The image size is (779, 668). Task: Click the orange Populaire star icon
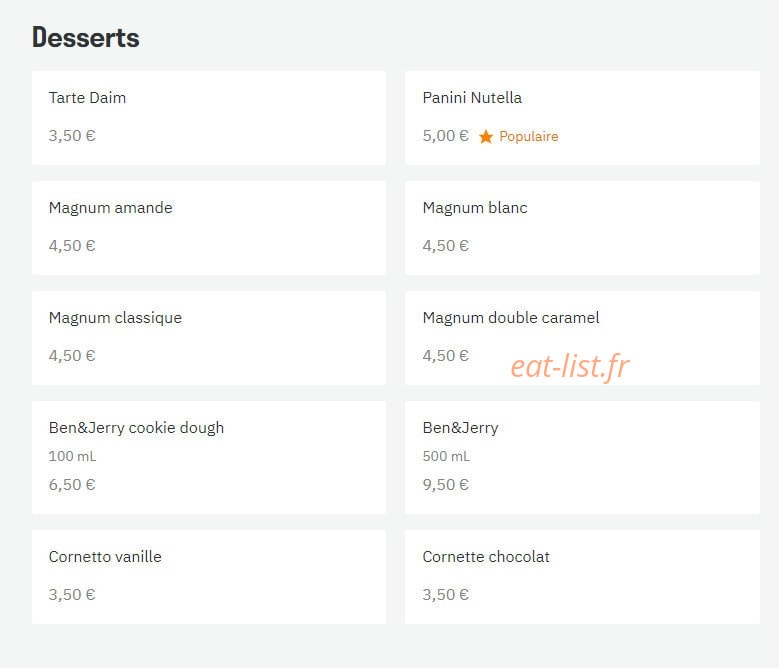click(485, 136)
